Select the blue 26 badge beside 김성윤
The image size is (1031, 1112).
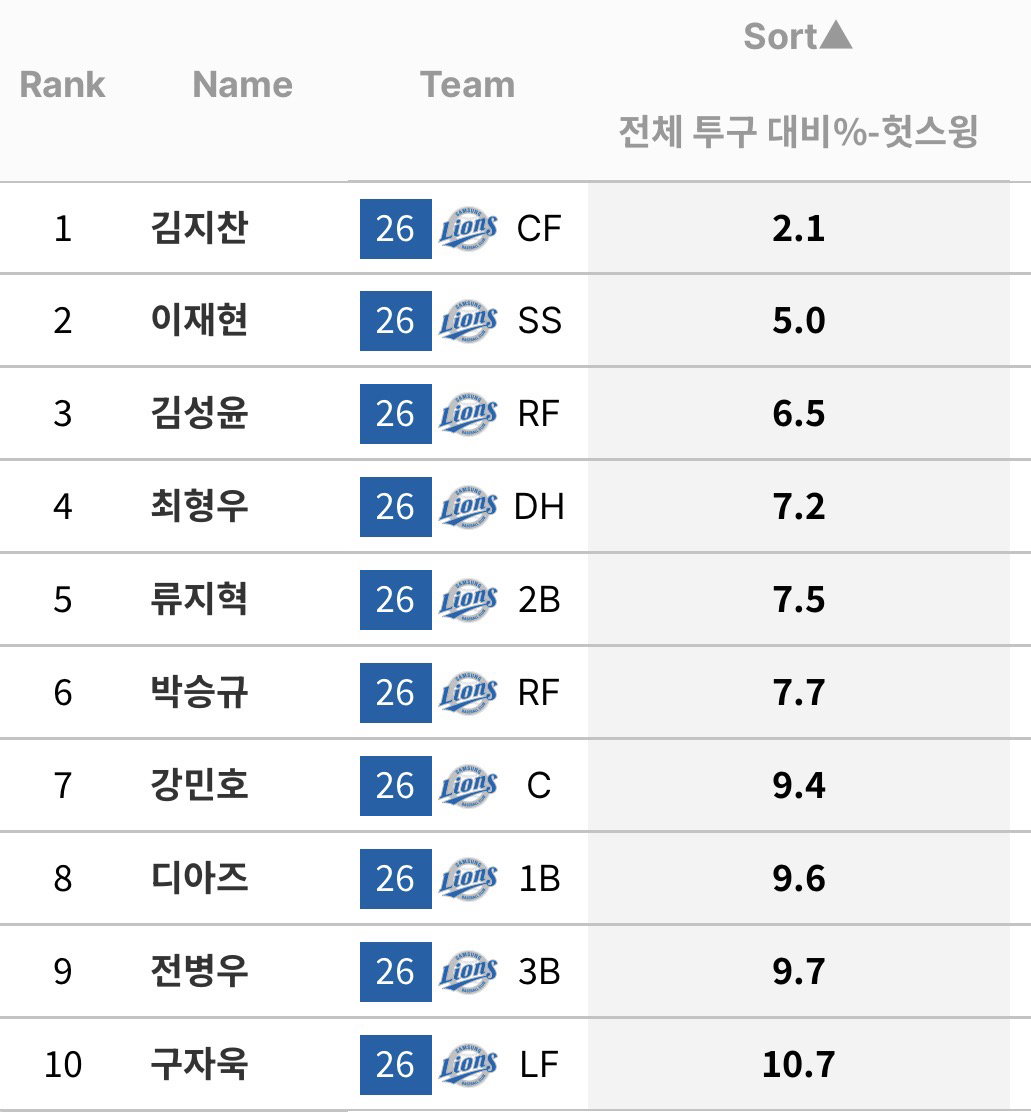tap(396, 414)
